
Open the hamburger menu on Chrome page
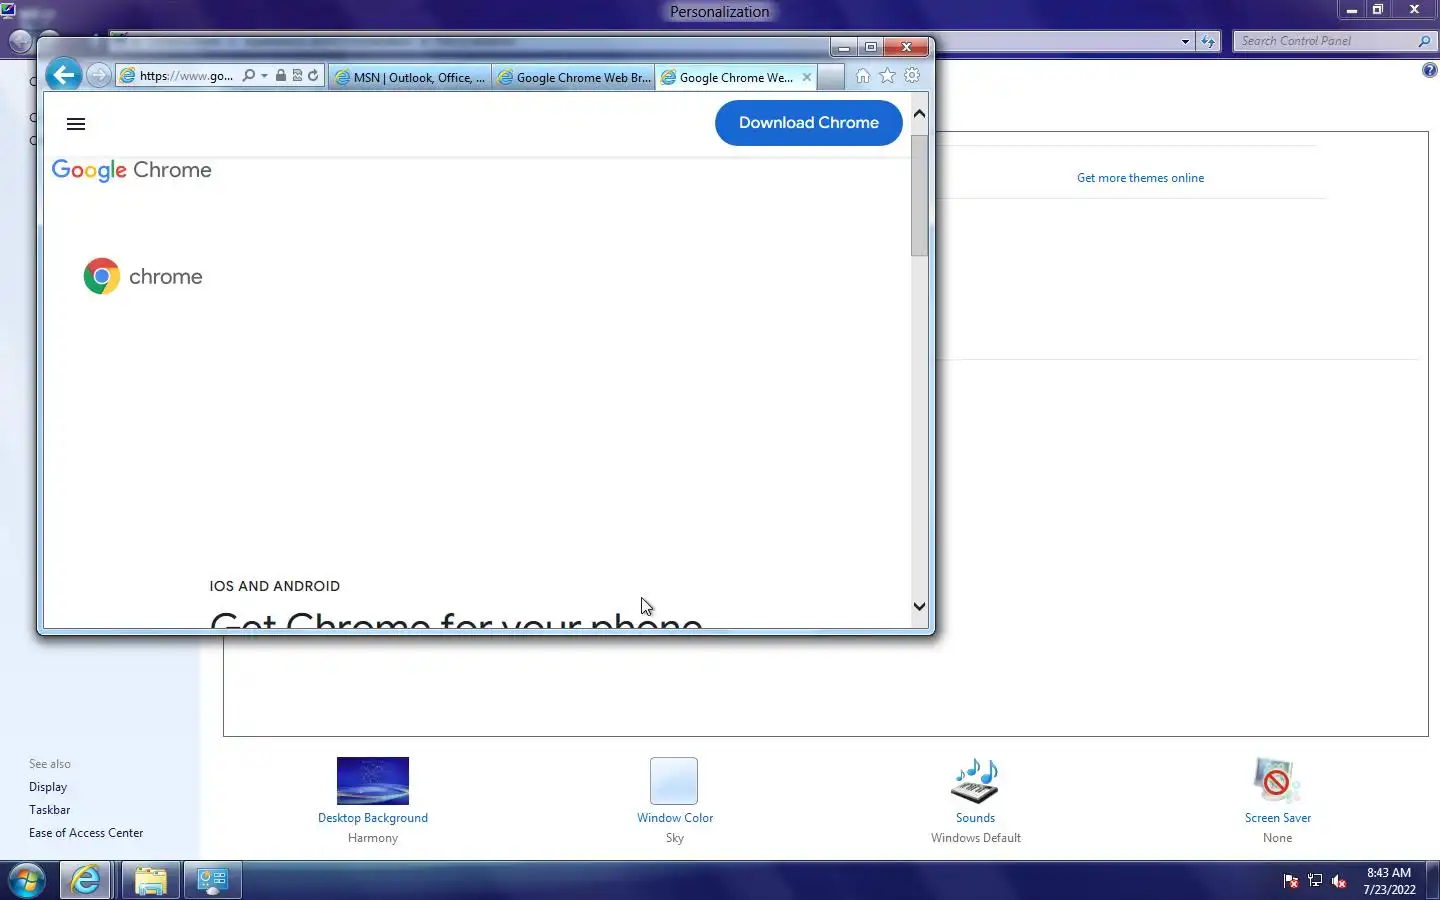click(x=76, y=124)
